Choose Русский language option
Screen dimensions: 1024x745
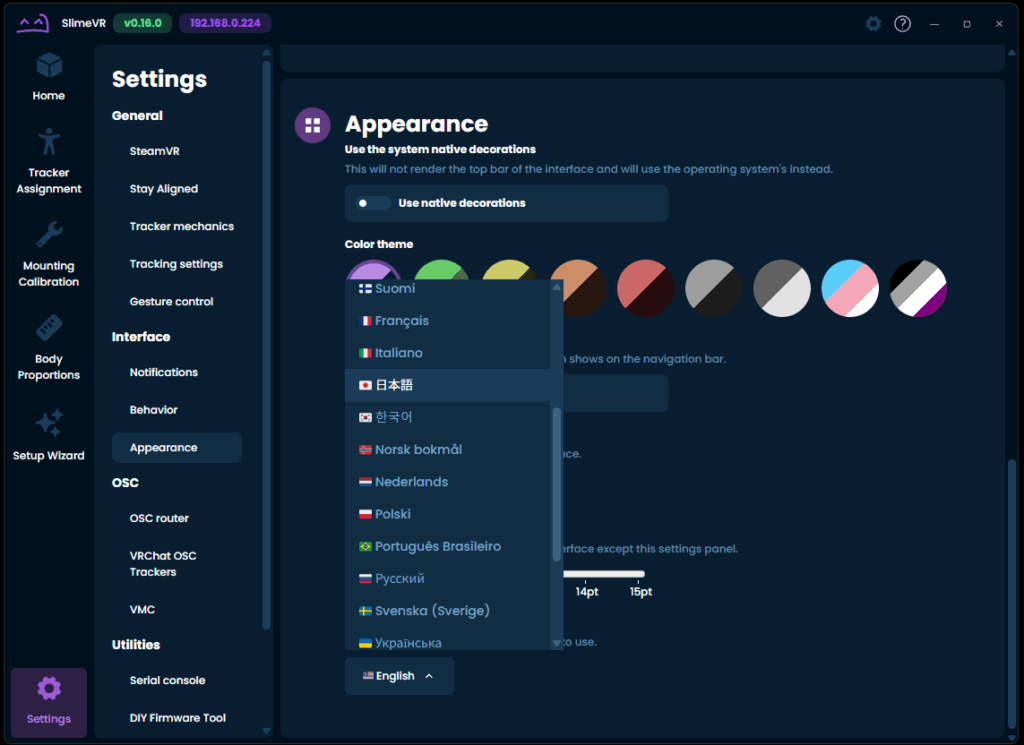click(x=447, y=578)
